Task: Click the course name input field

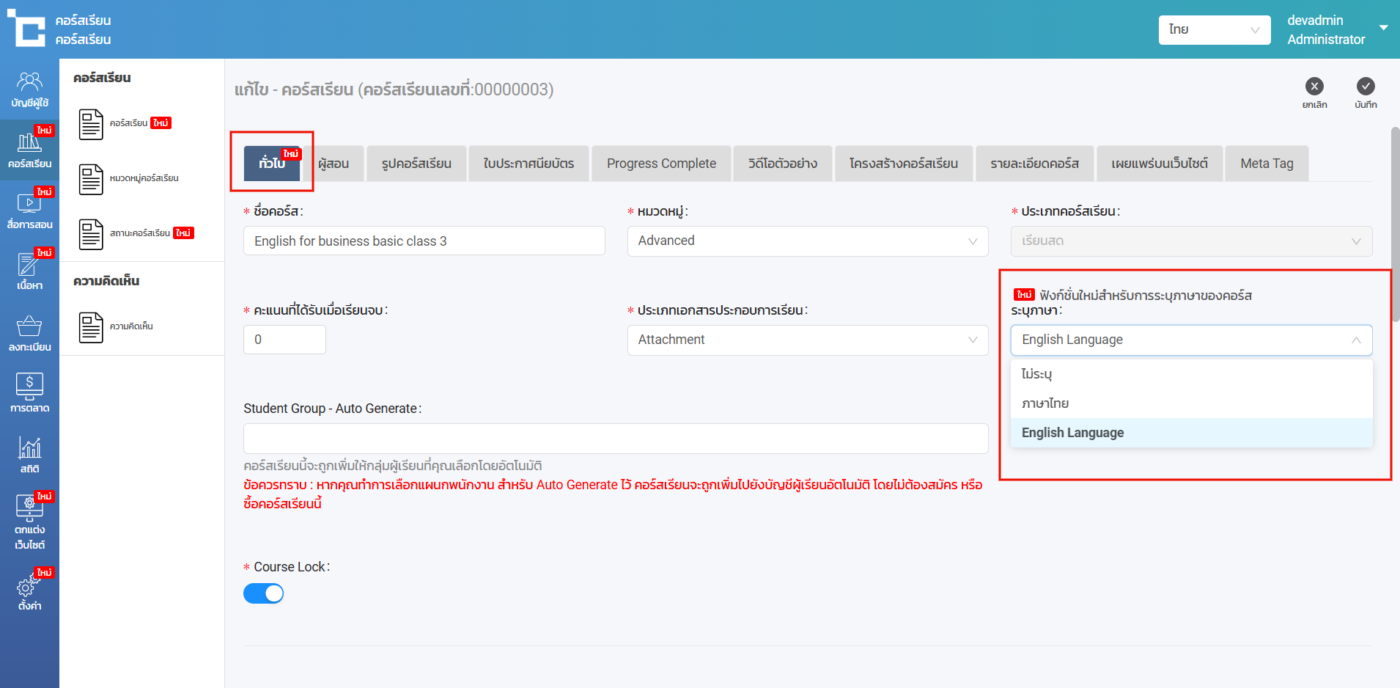Action: (x=424, y=241)
